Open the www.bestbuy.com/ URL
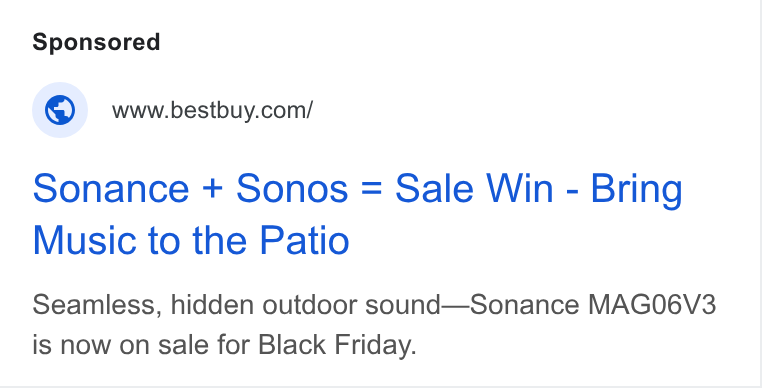This screenshot has width=762, height=388. tap(212, 110)
